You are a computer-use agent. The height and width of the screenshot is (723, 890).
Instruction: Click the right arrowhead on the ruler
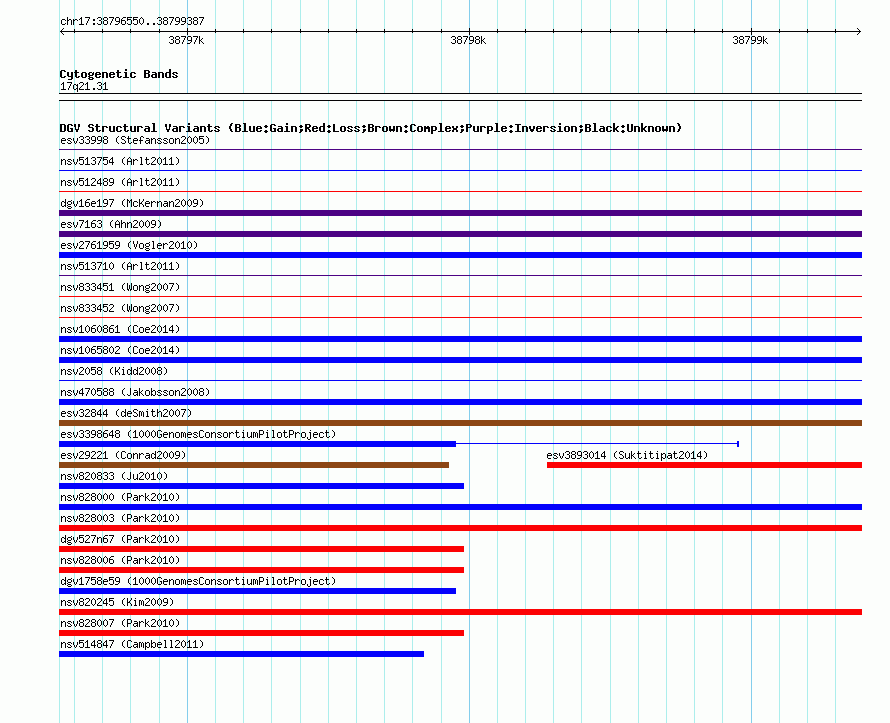859,31
